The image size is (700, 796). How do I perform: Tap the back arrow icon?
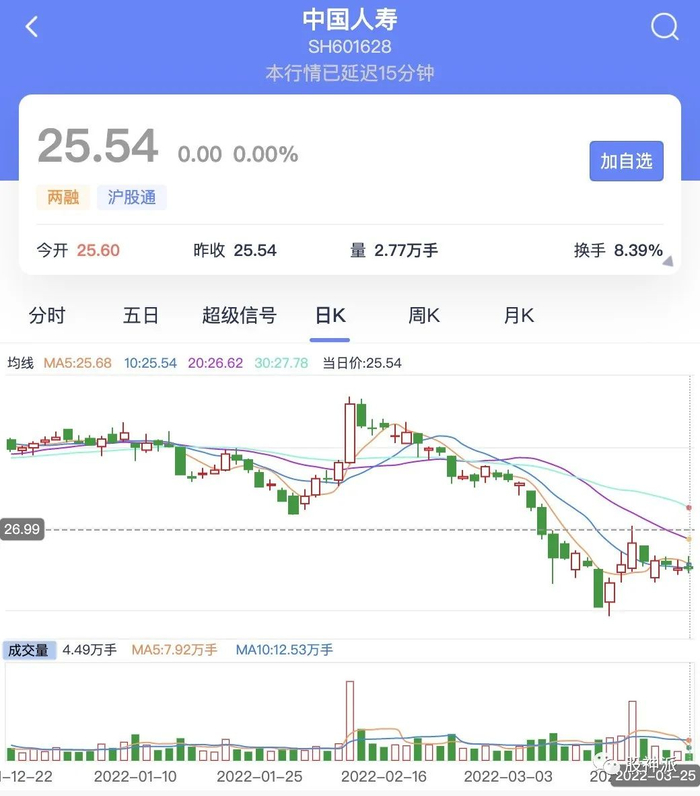[x=32, y=27]
